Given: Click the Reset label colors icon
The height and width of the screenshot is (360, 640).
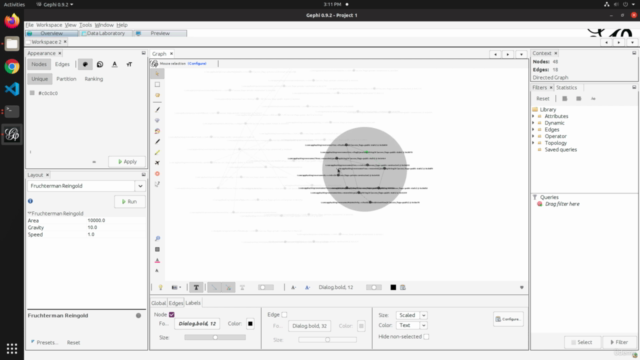Looking at the screenshot, I should (x=157, y=260).
